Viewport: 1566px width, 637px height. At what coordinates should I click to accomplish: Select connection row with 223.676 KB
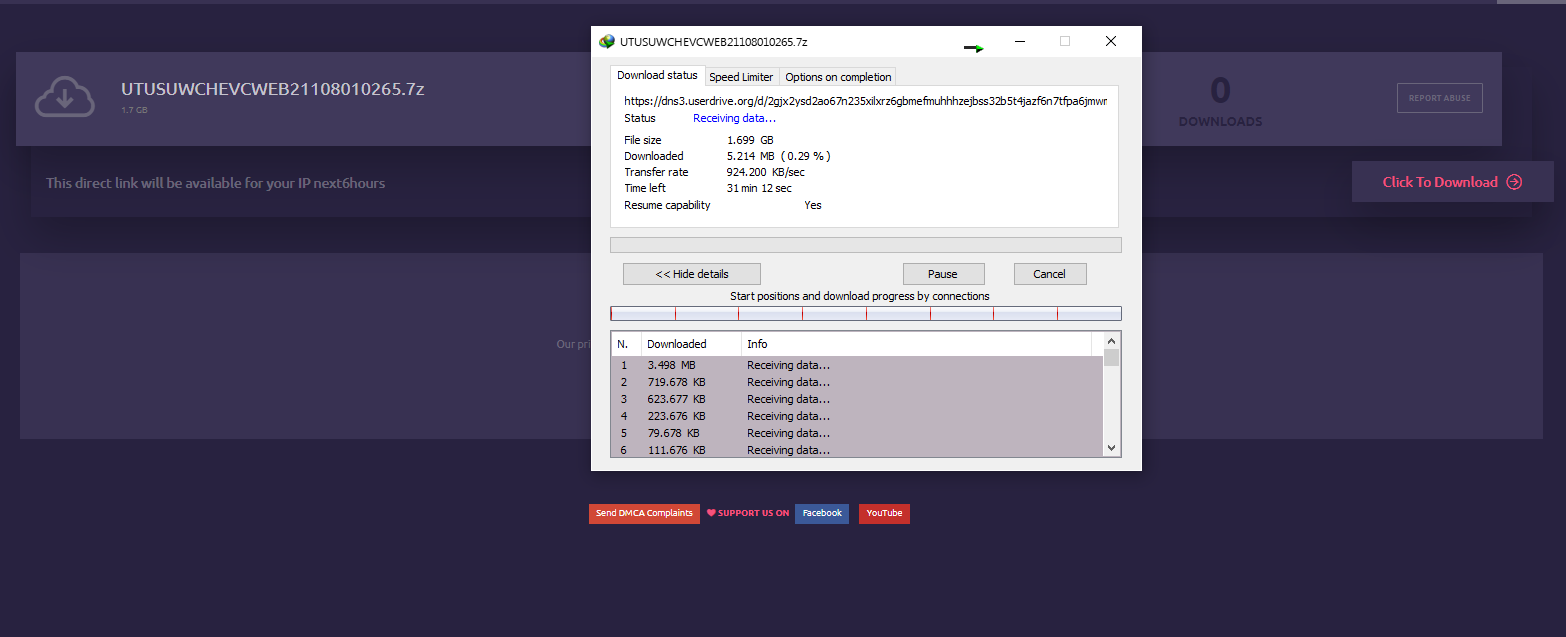(857, 416)
